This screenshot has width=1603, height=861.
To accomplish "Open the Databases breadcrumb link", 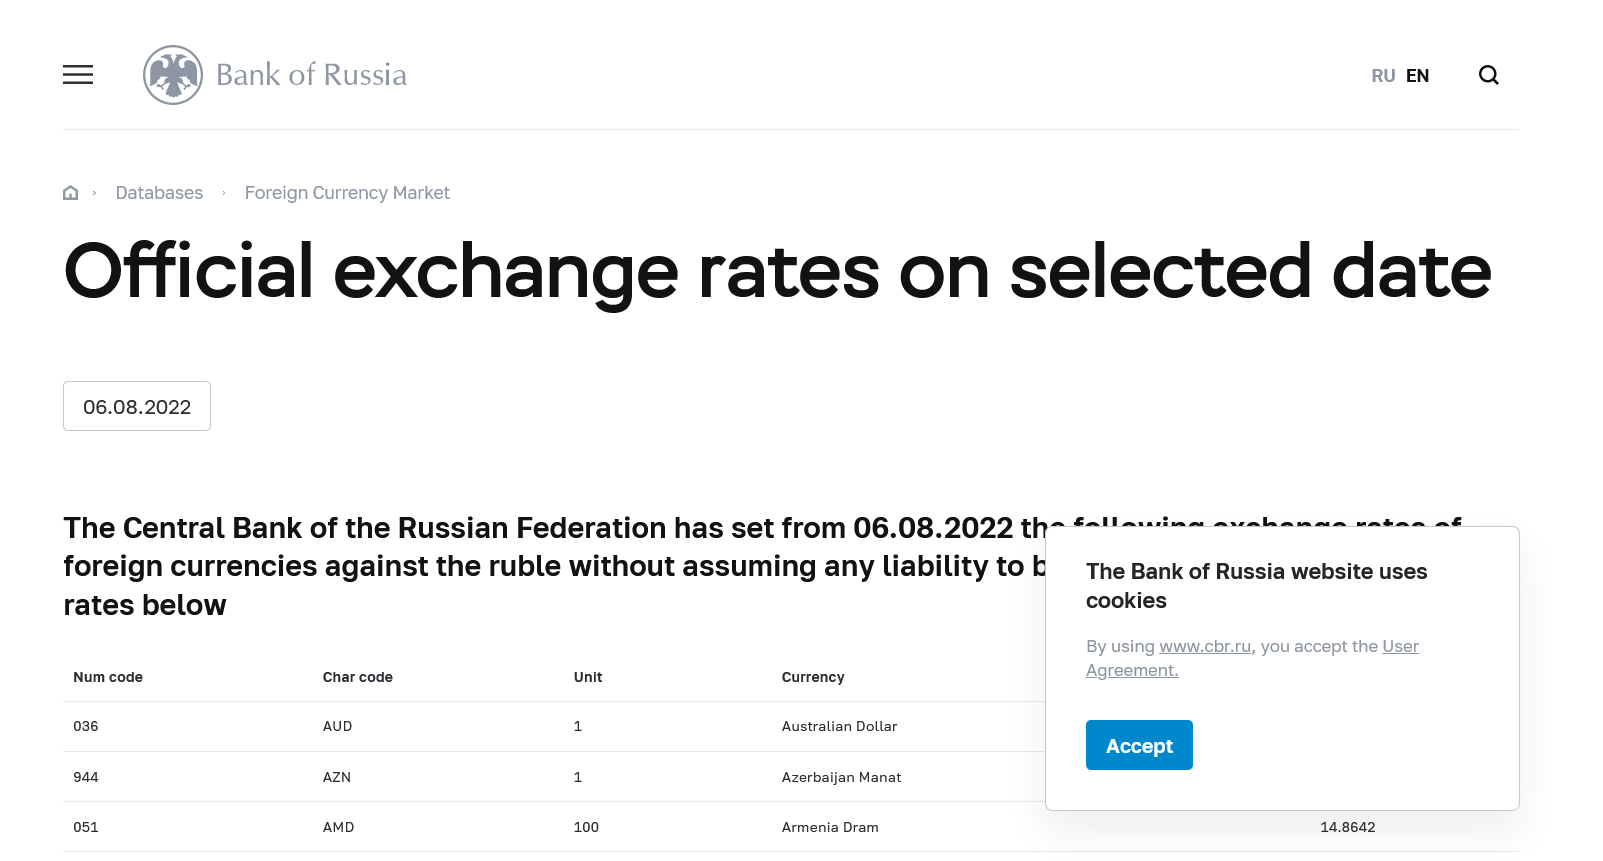I will pos(159,193).
